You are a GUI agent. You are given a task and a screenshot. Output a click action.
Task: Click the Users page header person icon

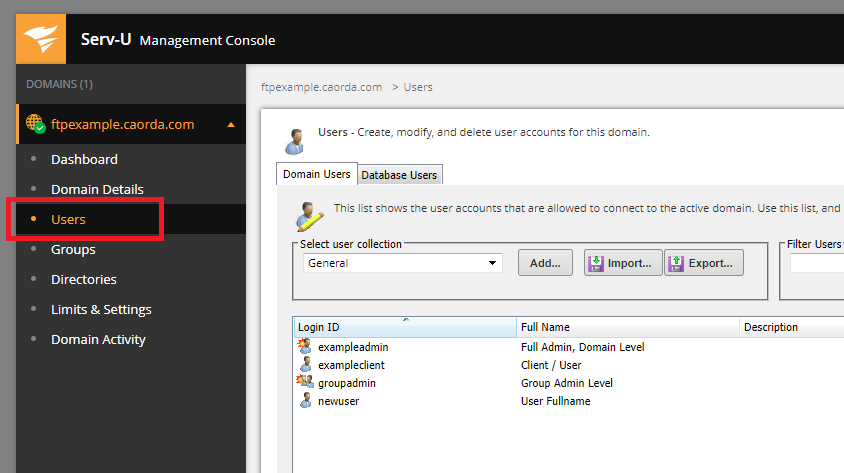(295, 142)
